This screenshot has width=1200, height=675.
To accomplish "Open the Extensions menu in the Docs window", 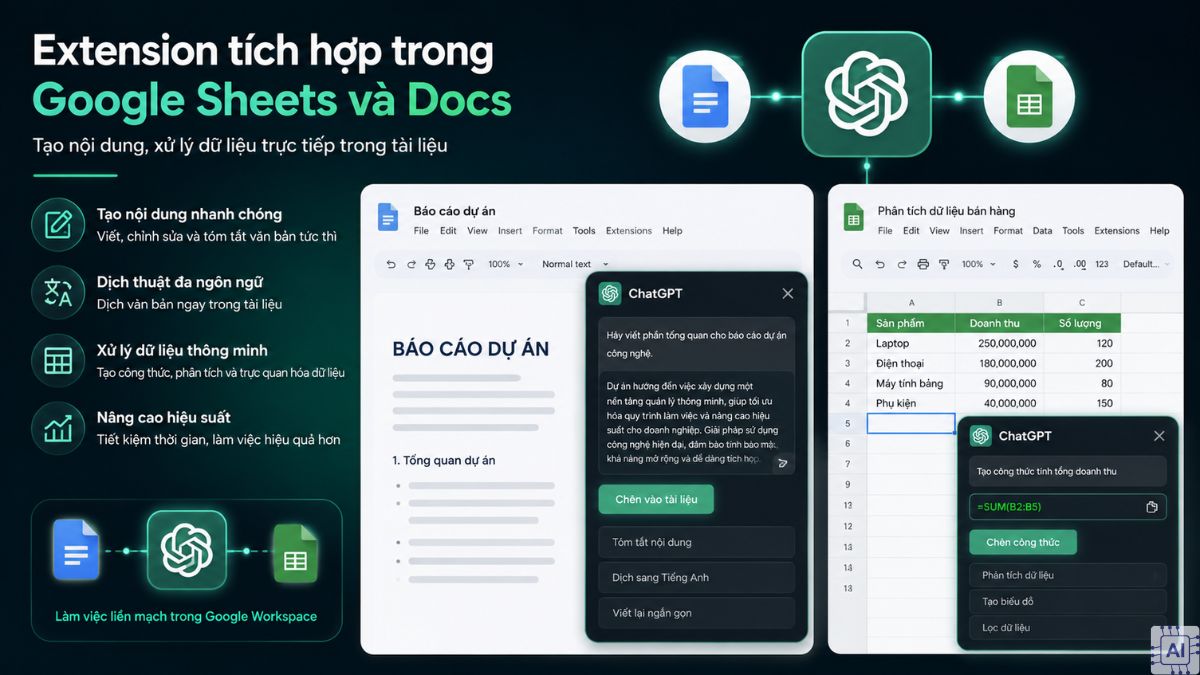I will click(629, 231).
